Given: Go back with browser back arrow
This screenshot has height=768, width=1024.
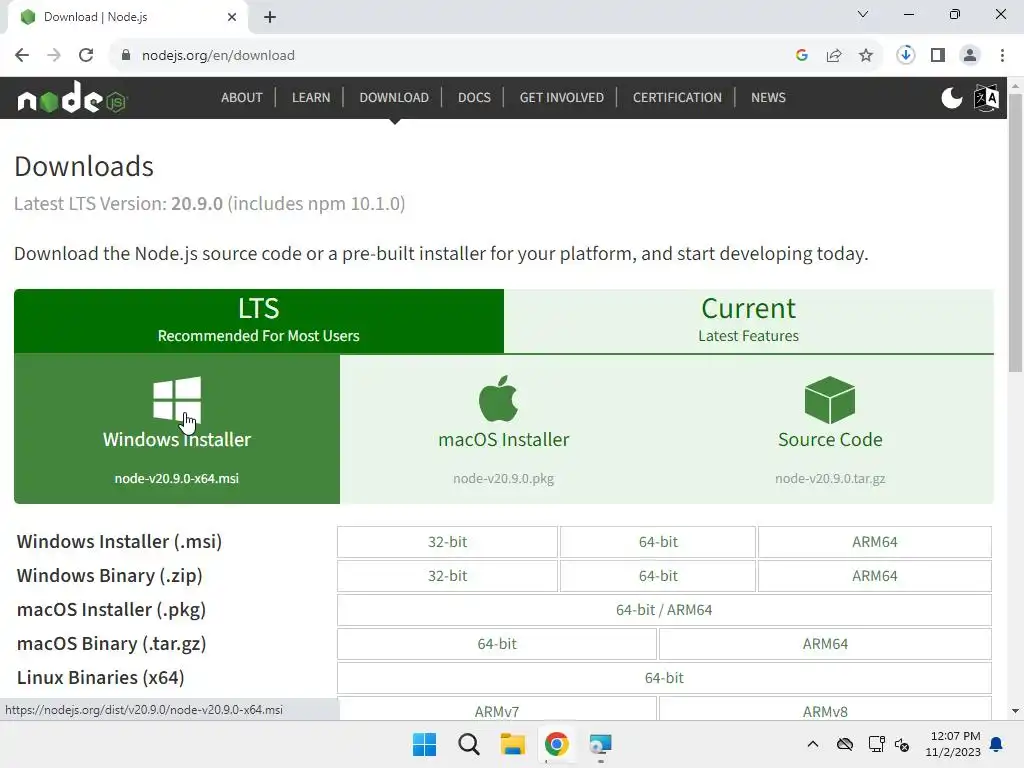Looking at the screenshot, I should tap(22, 56).
